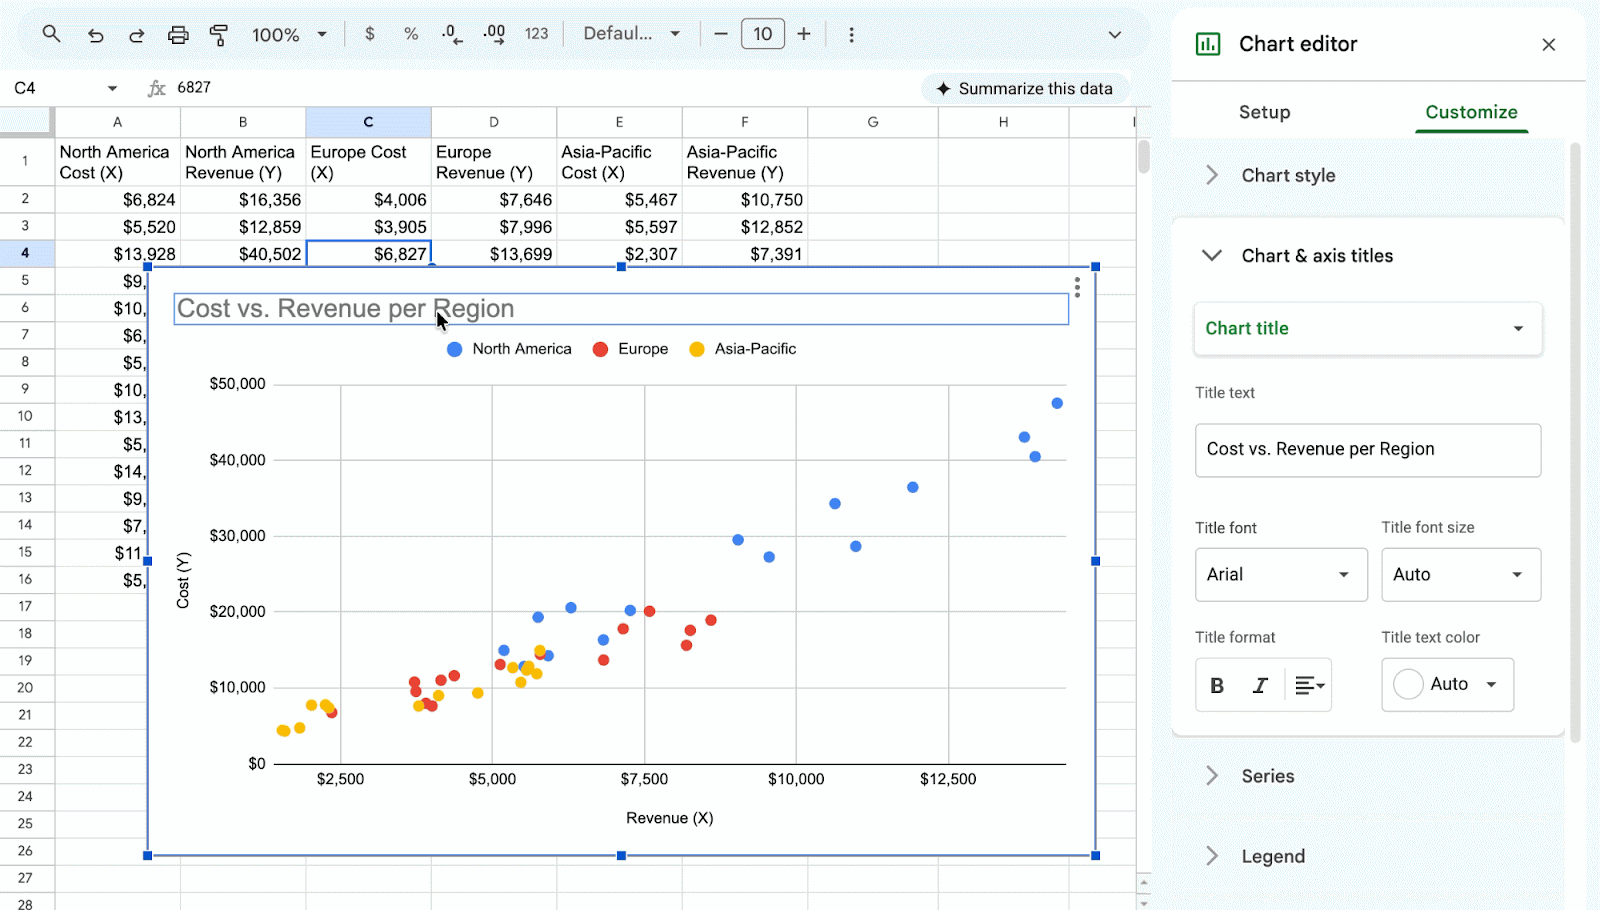The image size is (1600, 910).
Task: Increase the font size with plus button
Action: point(803,34)
